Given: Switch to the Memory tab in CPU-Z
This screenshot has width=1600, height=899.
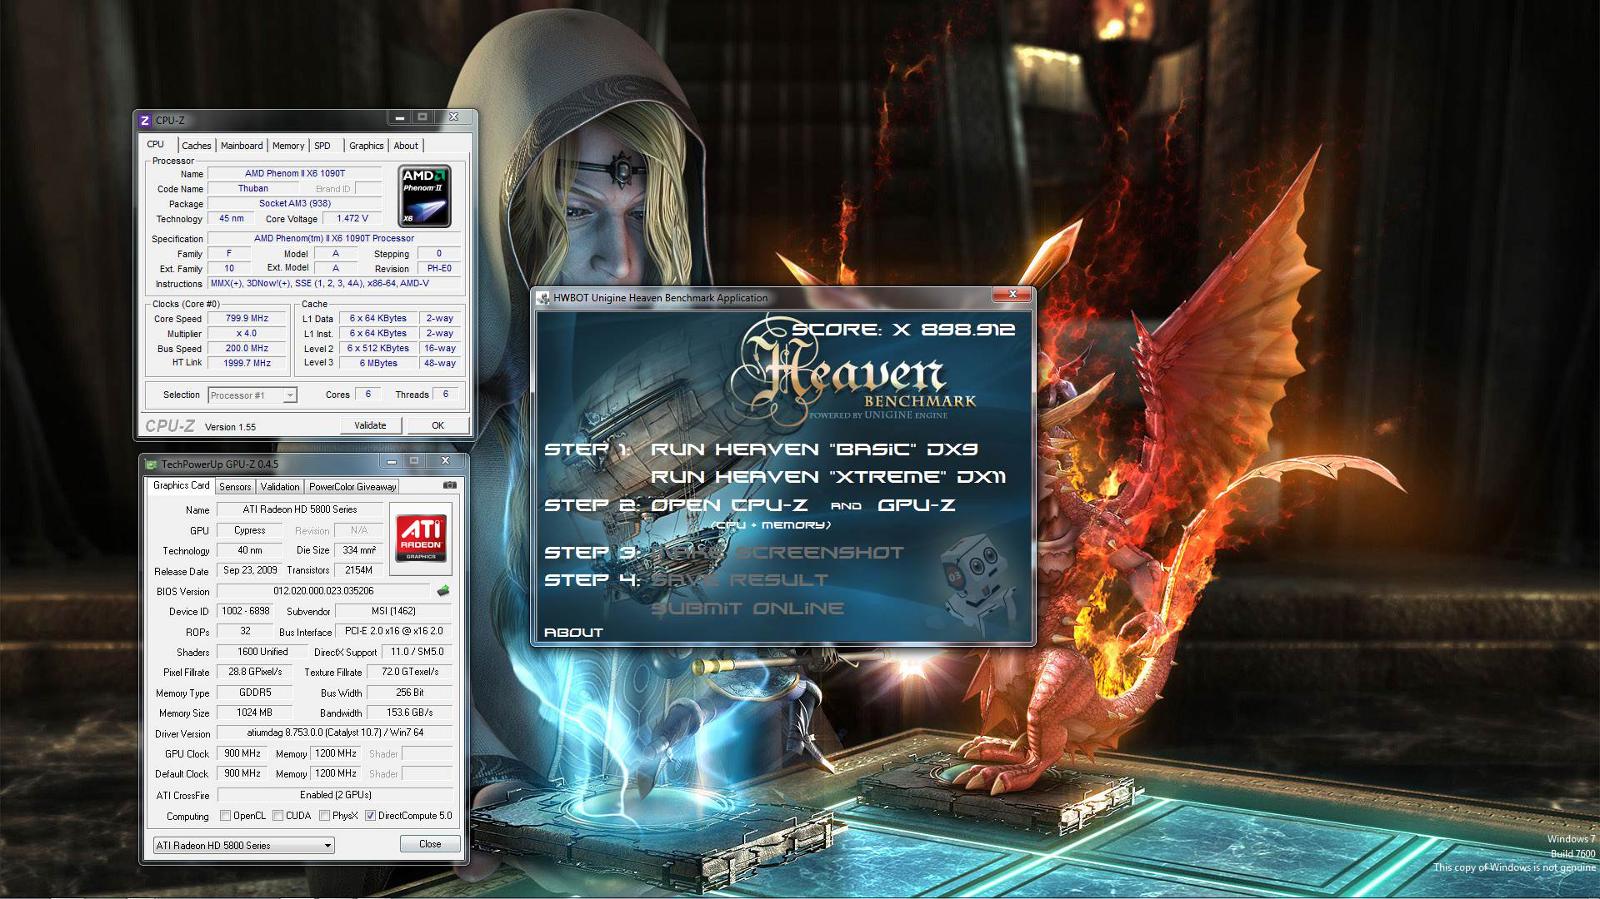Looking at the screenshot, I should point(288,146).
